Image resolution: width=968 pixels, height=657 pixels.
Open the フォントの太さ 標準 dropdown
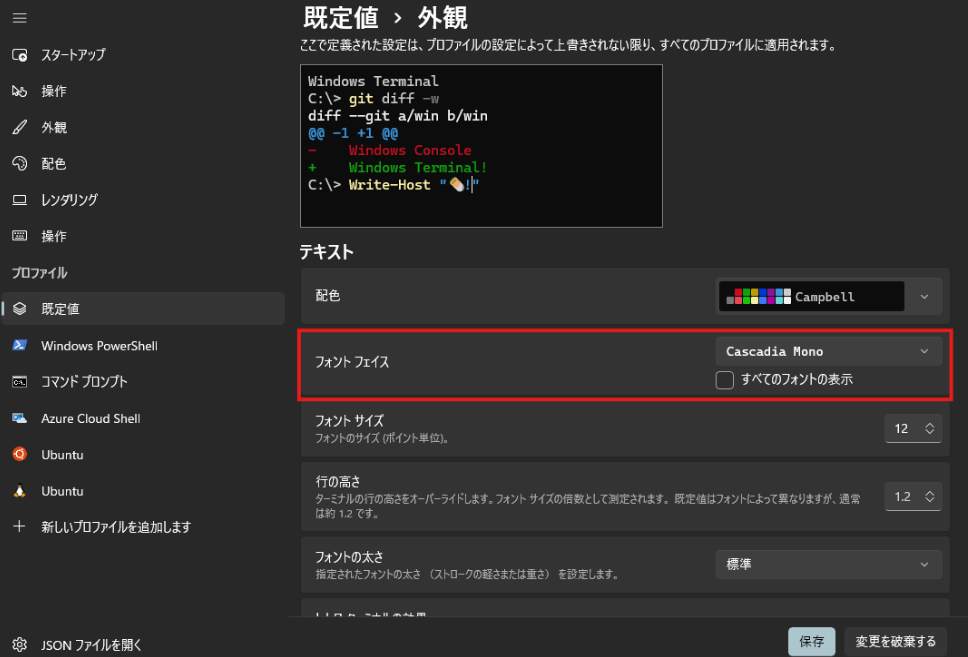pyautogui.click(x=828, y=564)
